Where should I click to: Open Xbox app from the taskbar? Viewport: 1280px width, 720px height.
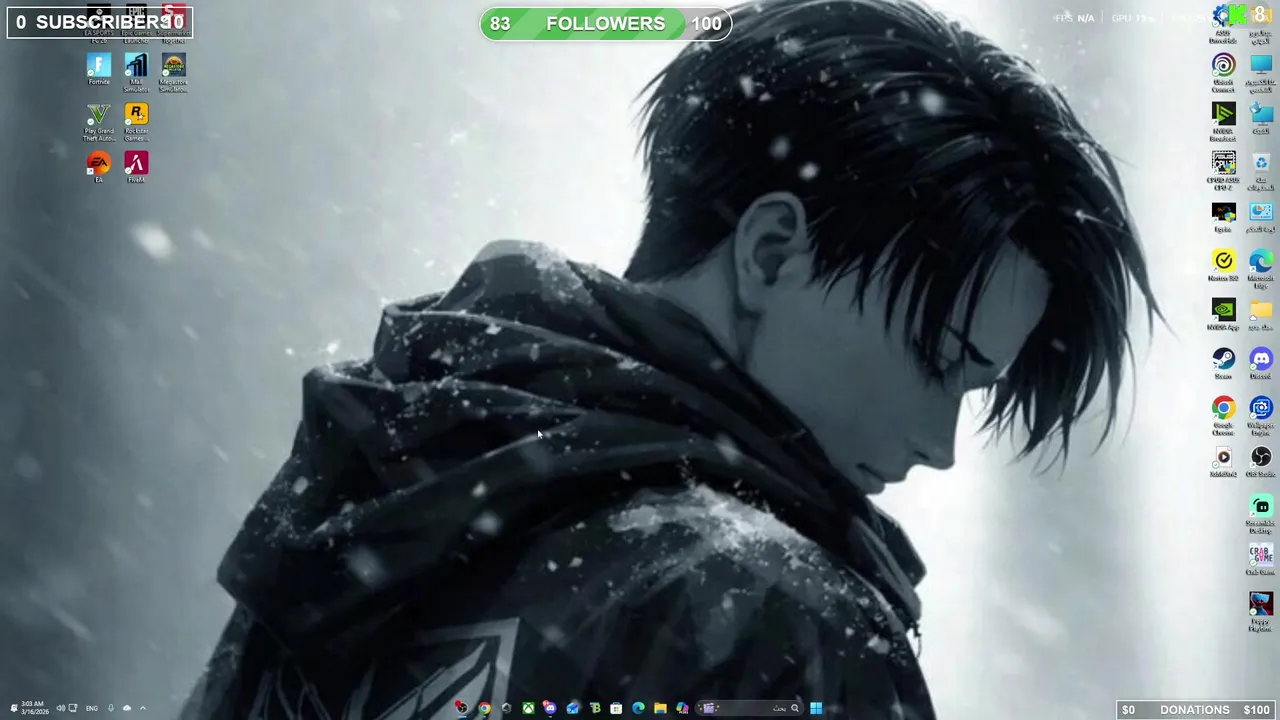[x=528, y=708]
